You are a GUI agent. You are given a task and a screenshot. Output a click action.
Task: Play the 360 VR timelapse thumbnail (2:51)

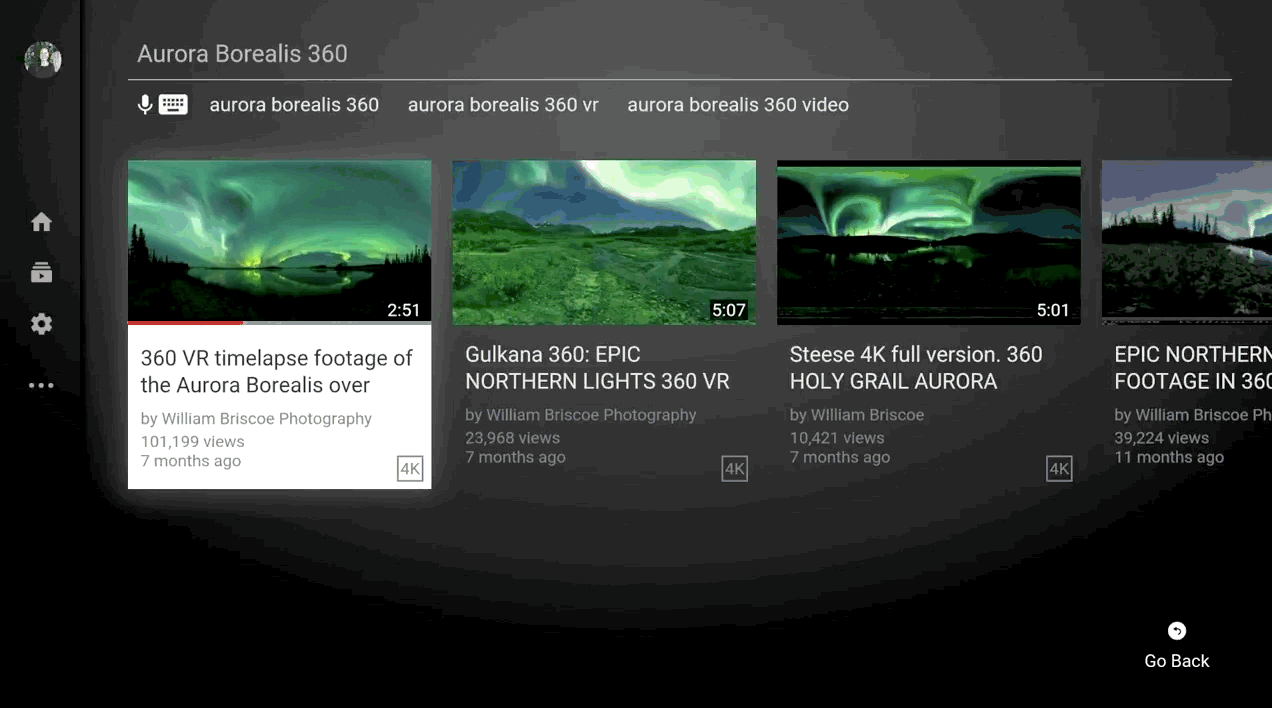pyautogui.click(x=280, y=241)
